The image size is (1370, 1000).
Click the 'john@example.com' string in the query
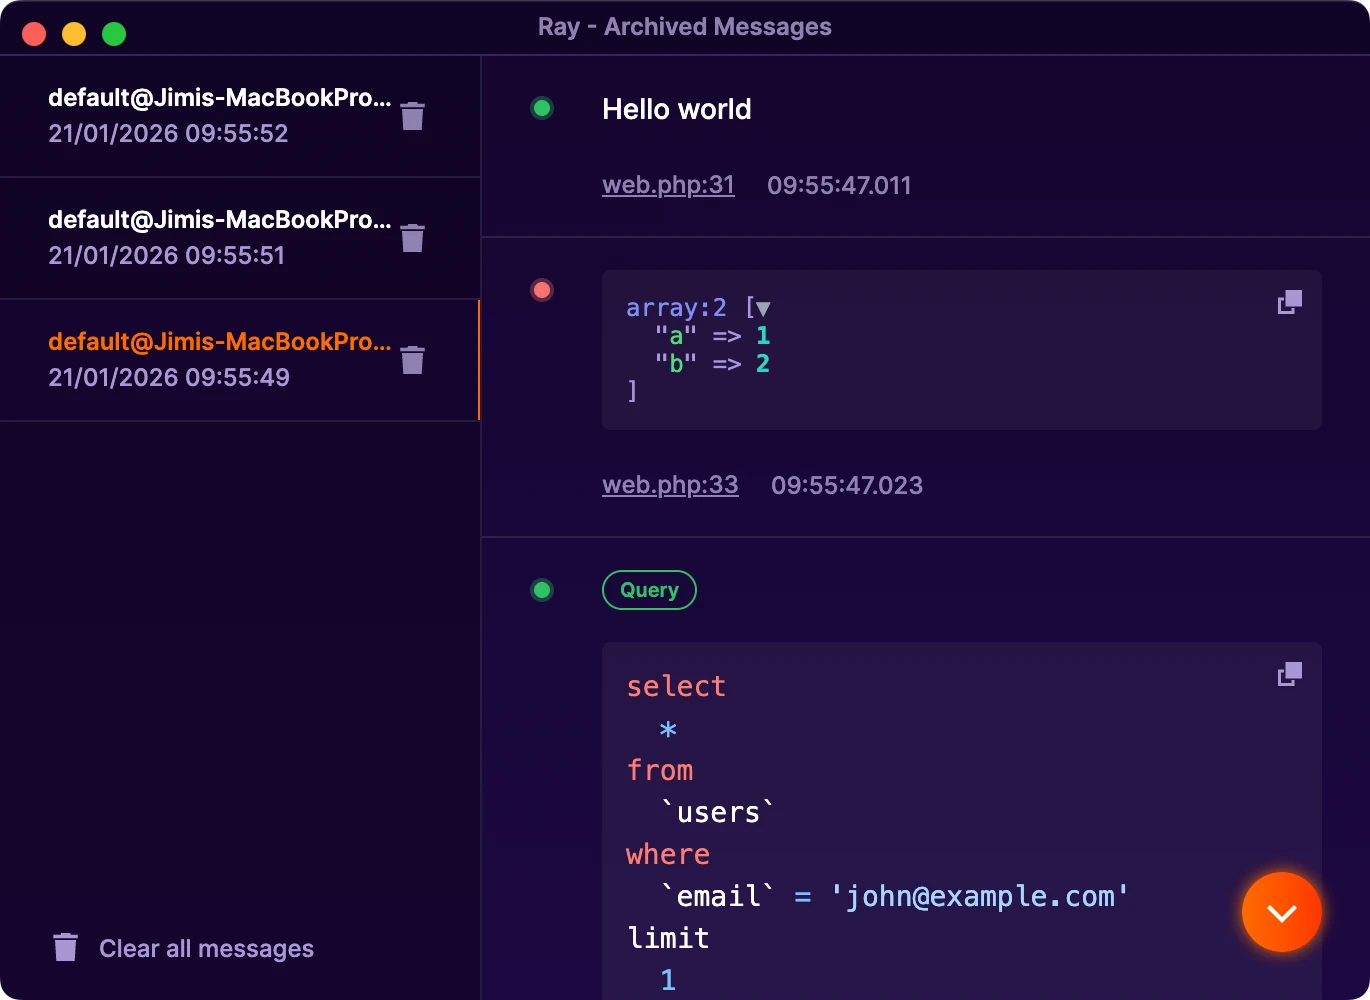(x=979, y=896)
